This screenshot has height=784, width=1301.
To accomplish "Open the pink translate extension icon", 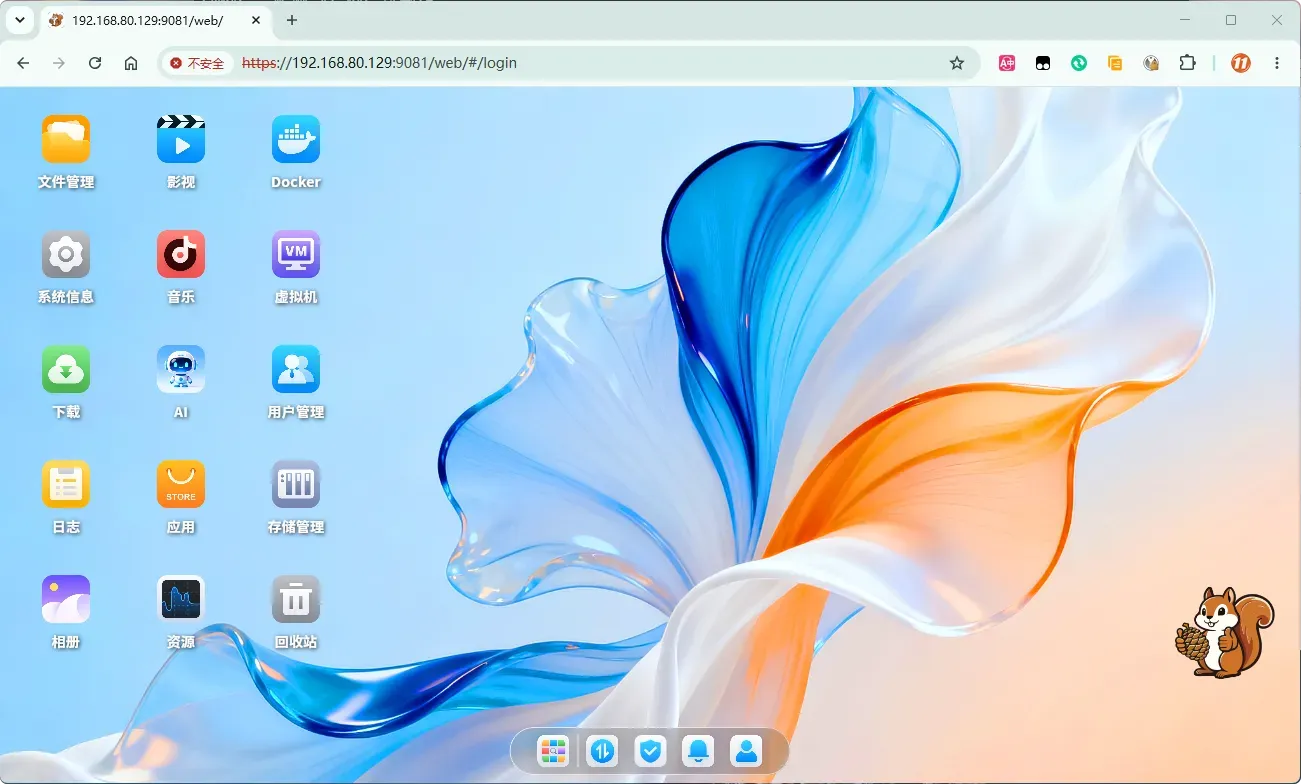I will (1007, 63).
